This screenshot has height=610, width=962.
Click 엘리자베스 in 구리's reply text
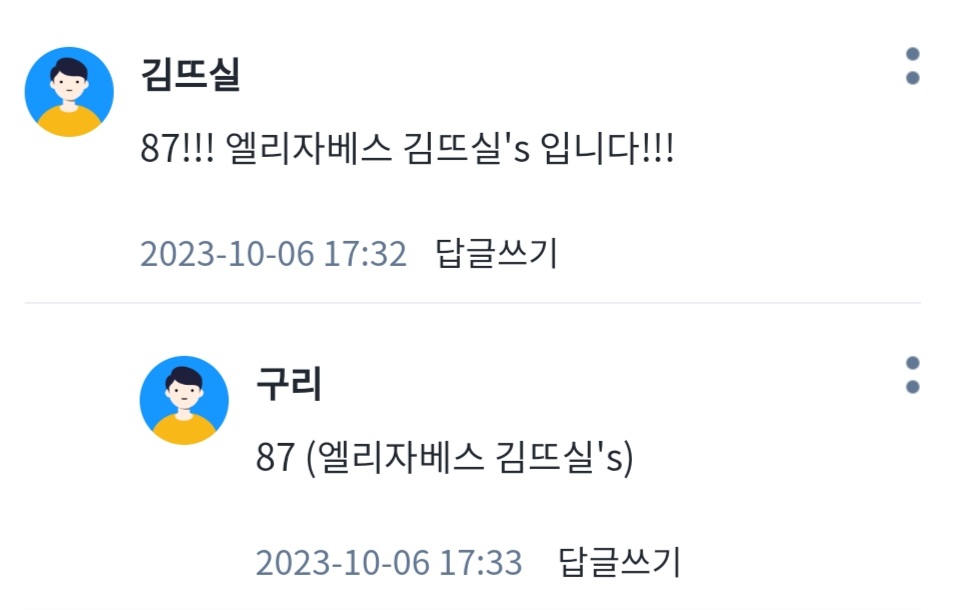[x=401, y=457]
